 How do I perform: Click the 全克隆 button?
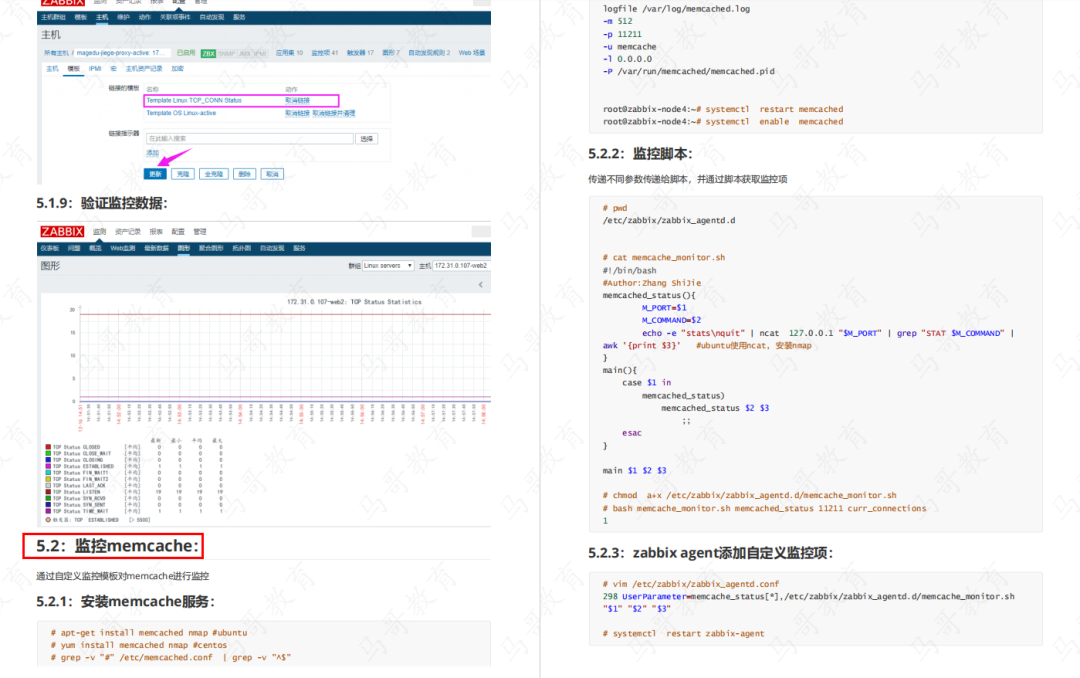[214, 174]
